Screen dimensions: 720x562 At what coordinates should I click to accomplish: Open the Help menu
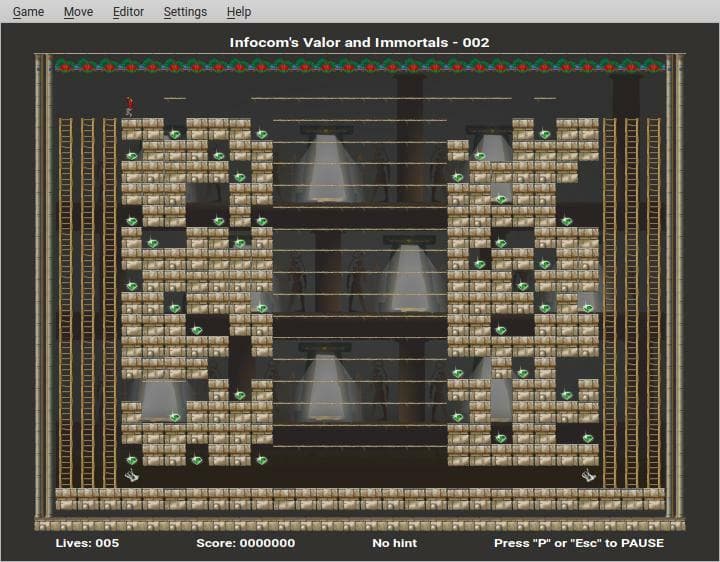click(239, 11)
